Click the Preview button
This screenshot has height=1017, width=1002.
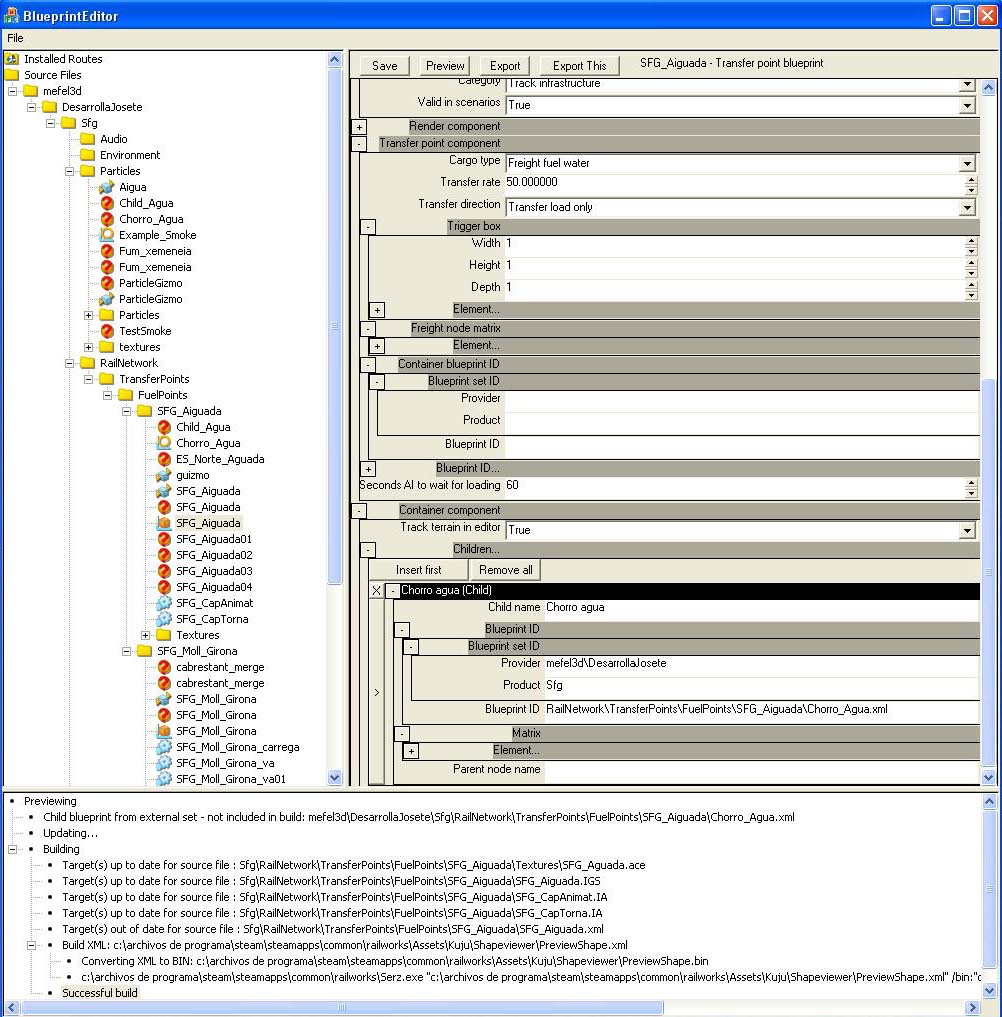pyautogui.click(x=445, y=66)
